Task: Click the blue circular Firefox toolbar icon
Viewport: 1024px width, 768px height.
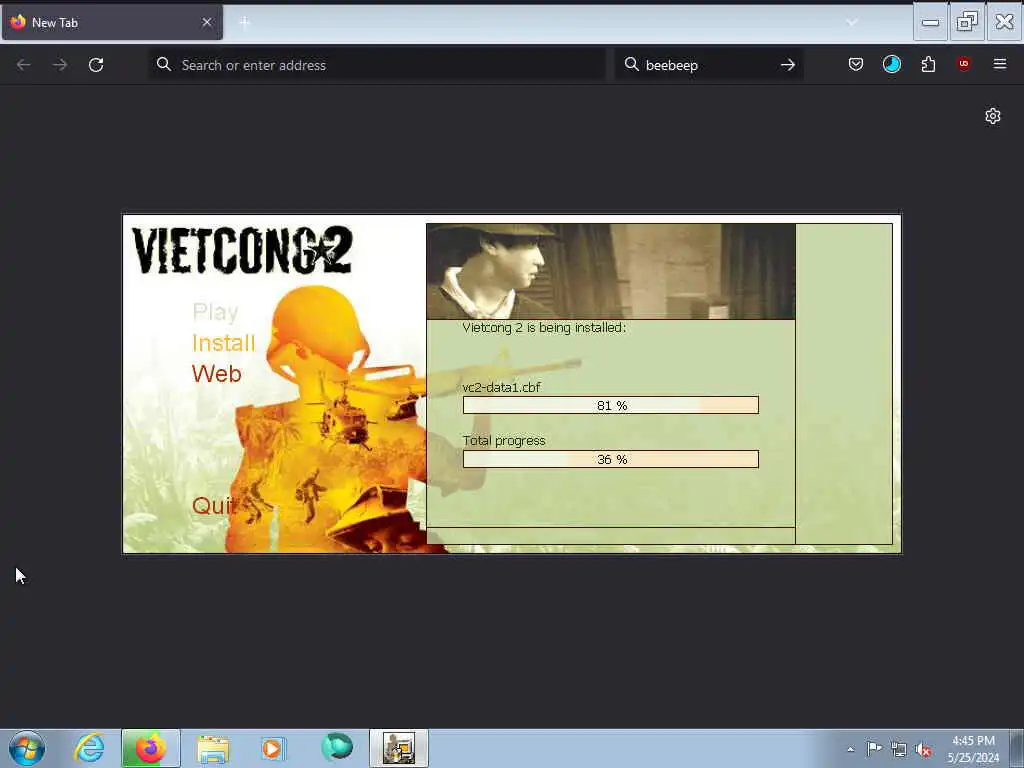Action: [x=891, y=64]
